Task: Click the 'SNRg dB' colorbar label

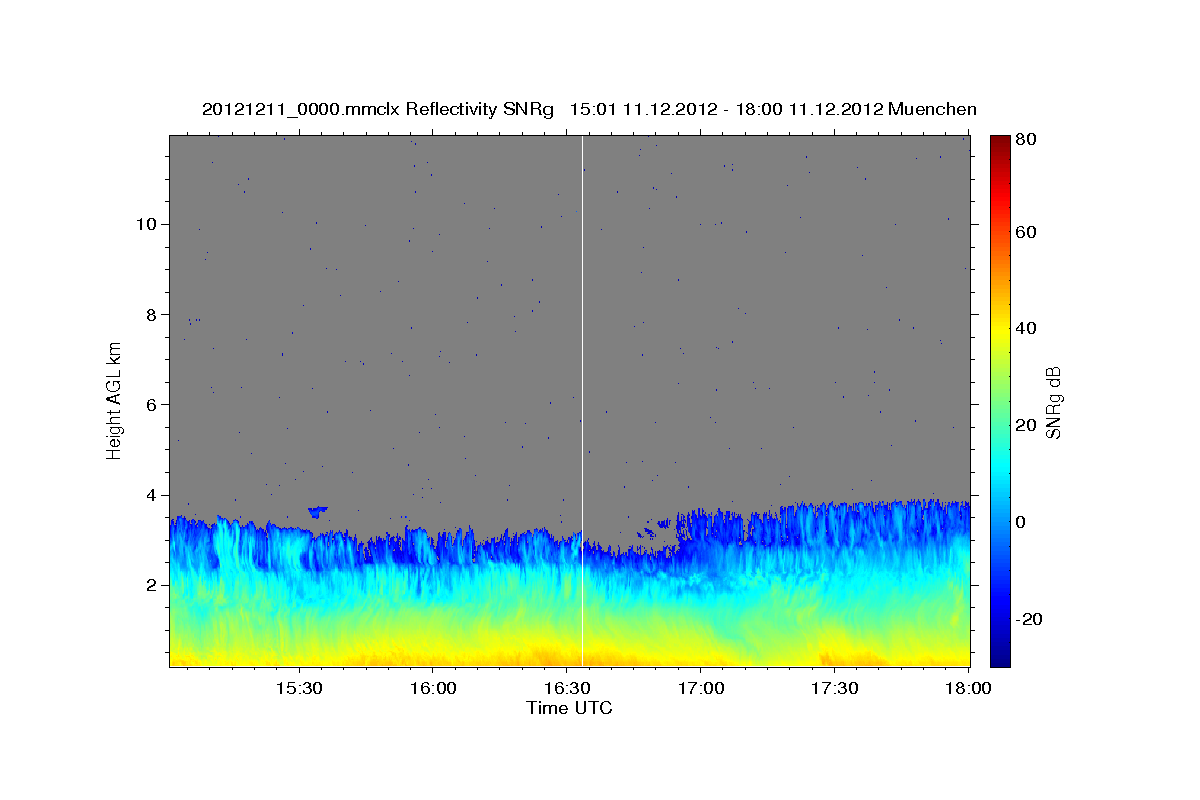Action: point(1053,403)
